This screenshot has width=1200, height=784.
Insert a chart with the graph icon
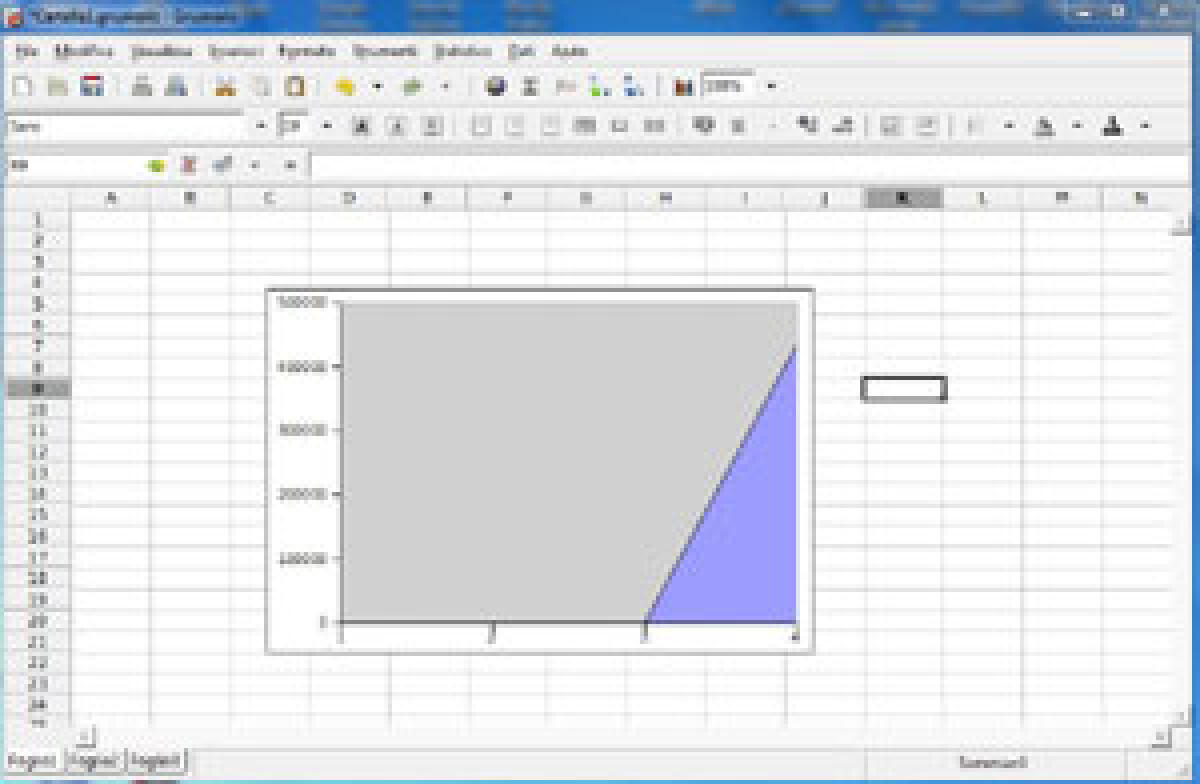(683, 87)
